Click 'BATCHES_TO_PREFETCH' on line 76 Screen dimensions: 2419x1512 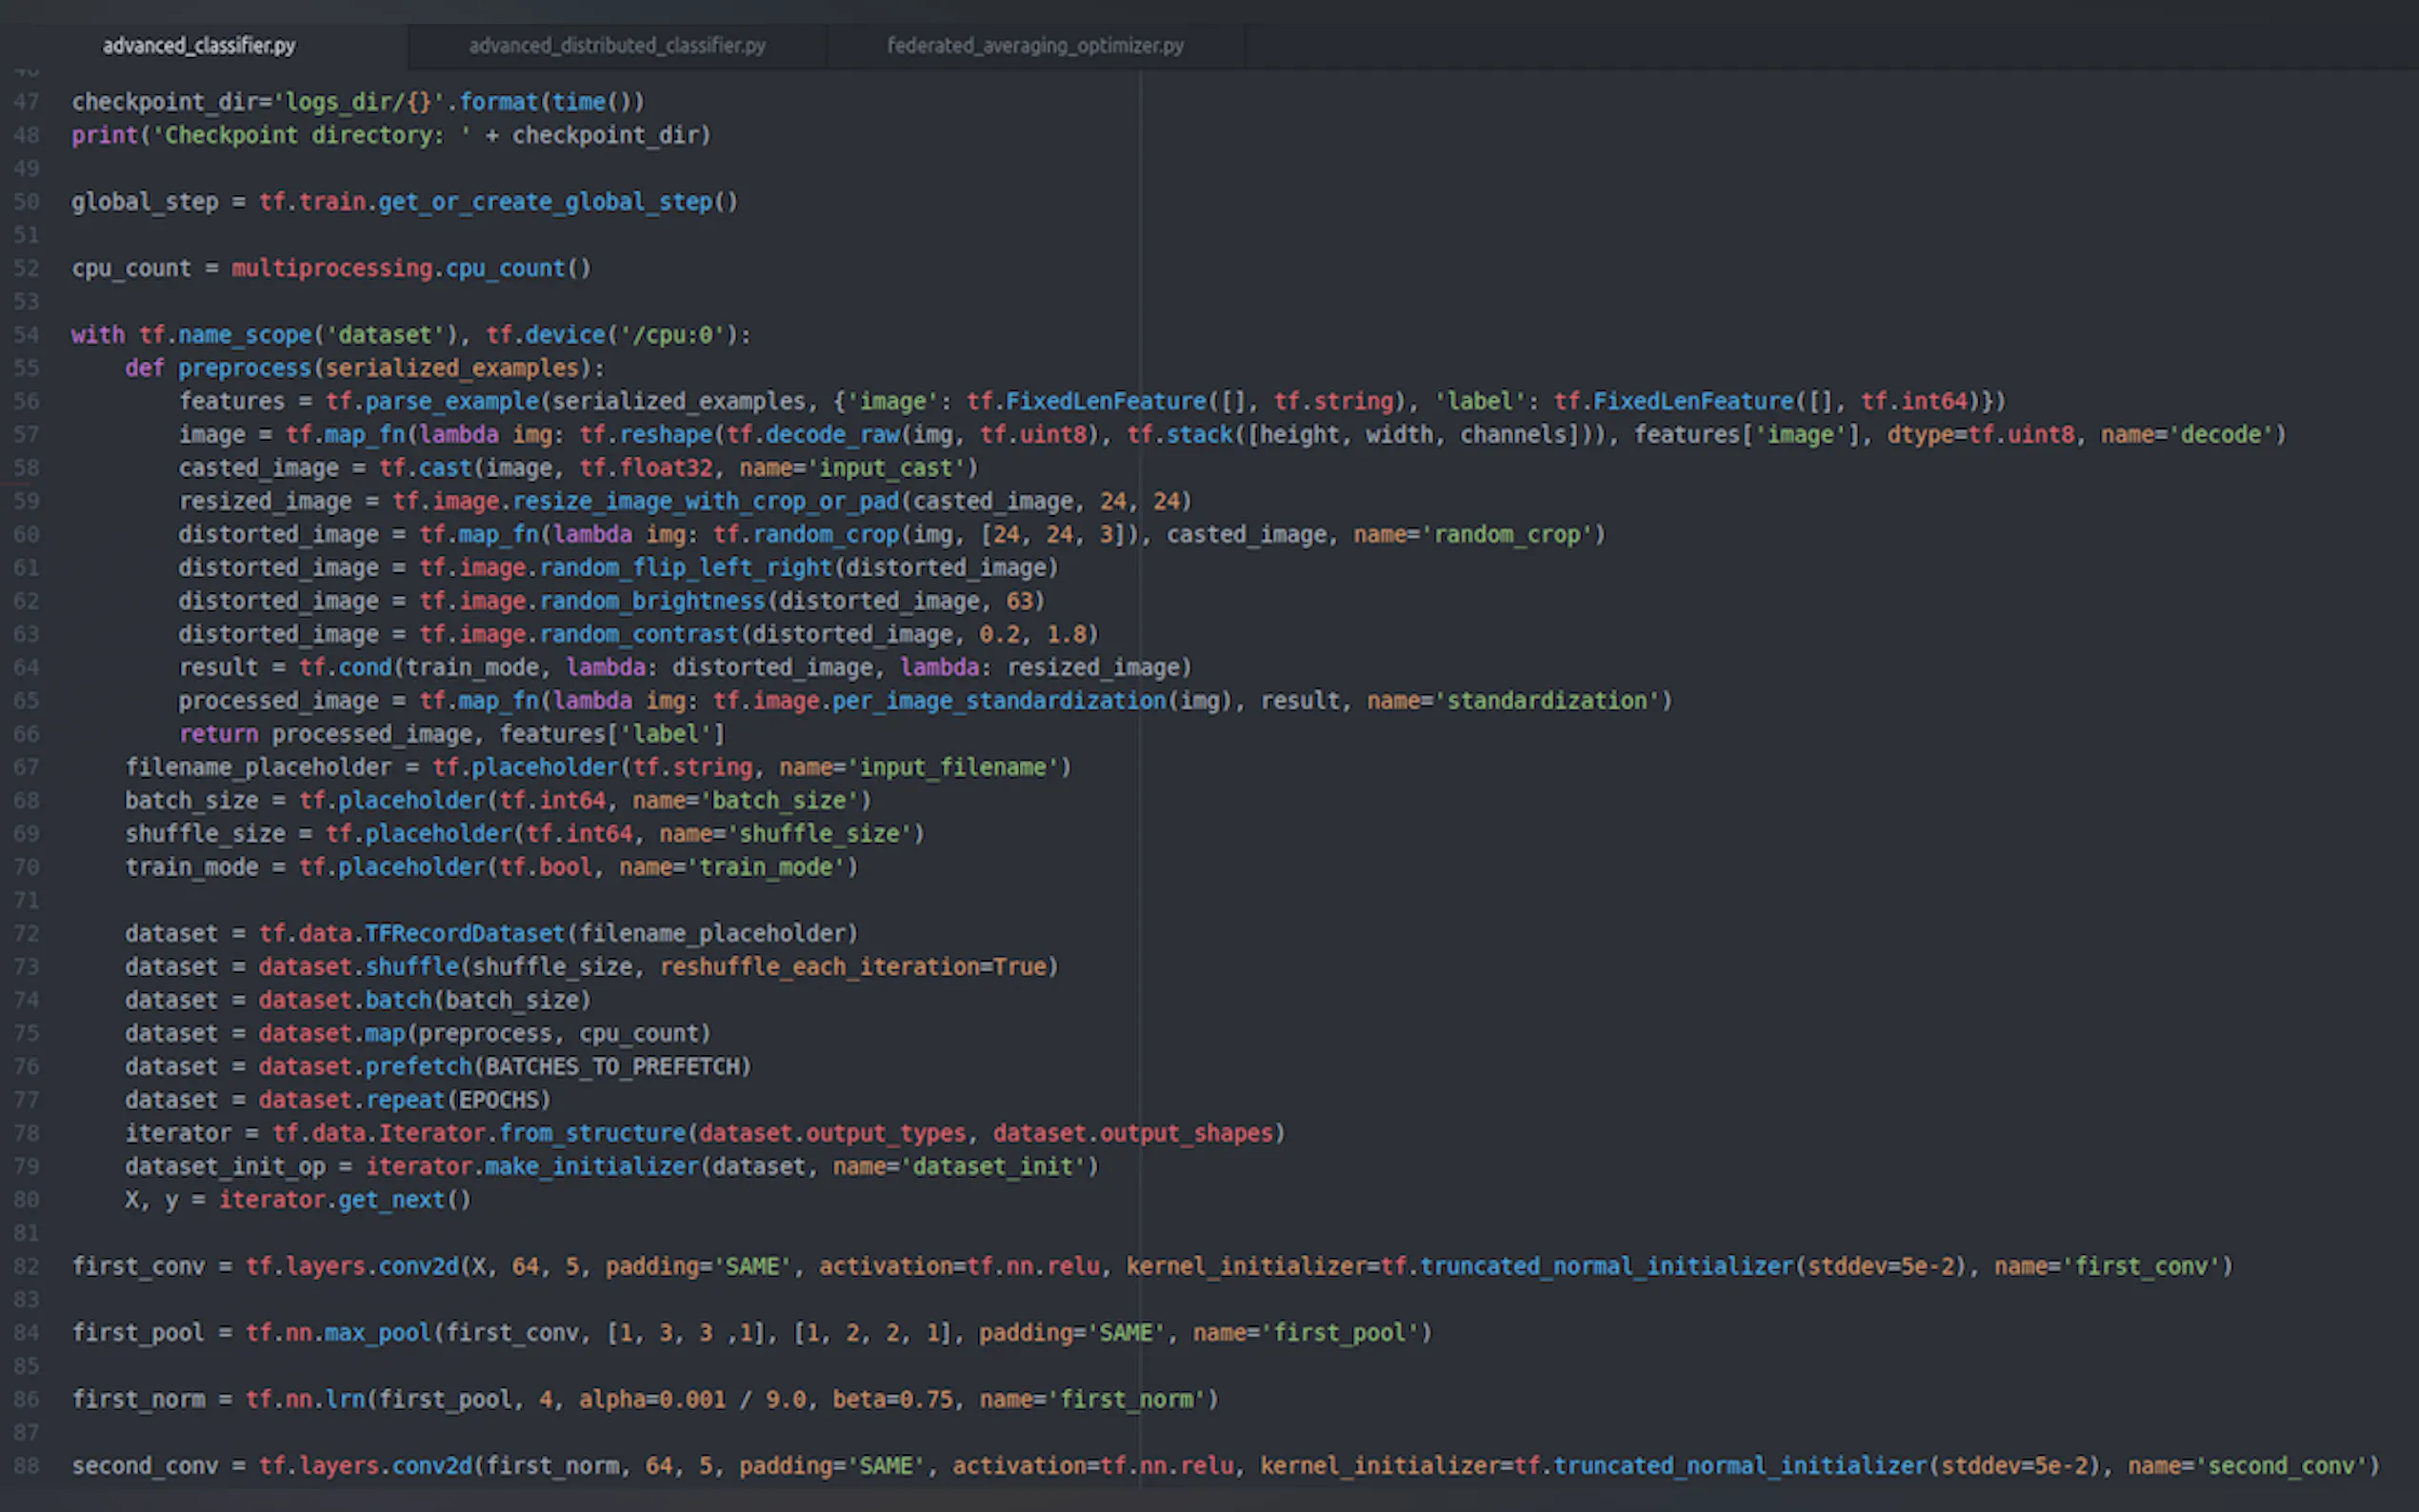click(612, 1067)
